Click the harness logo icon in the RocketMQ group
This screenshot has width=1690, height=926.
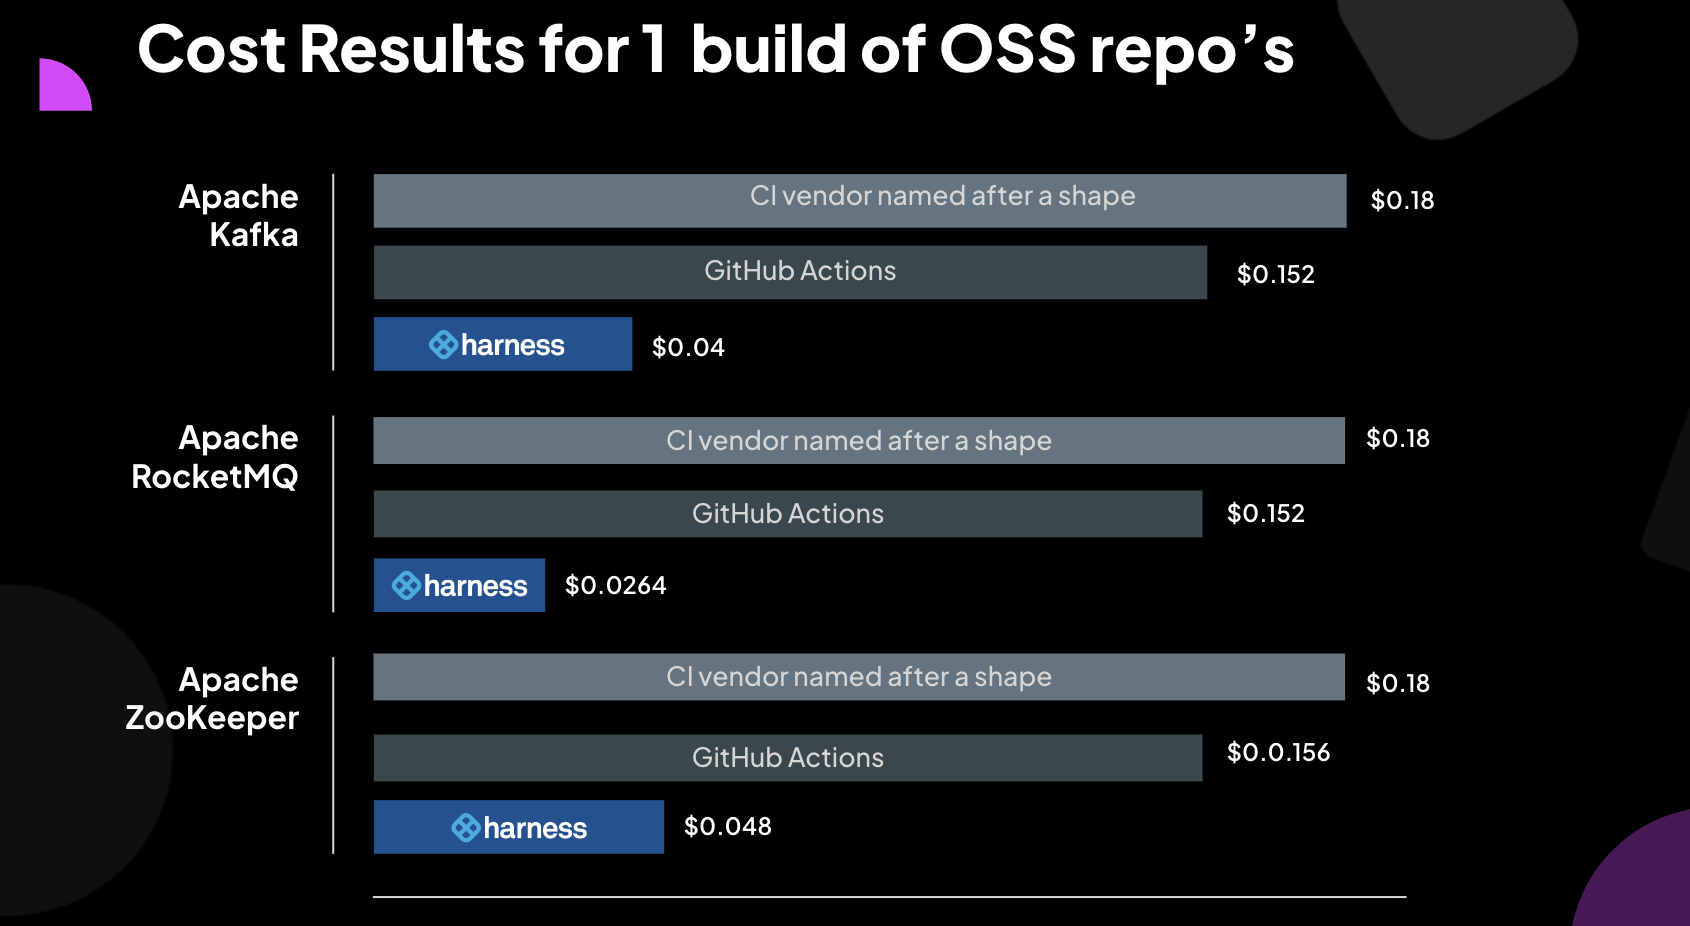pyautogui.click(x=406, y=586)
